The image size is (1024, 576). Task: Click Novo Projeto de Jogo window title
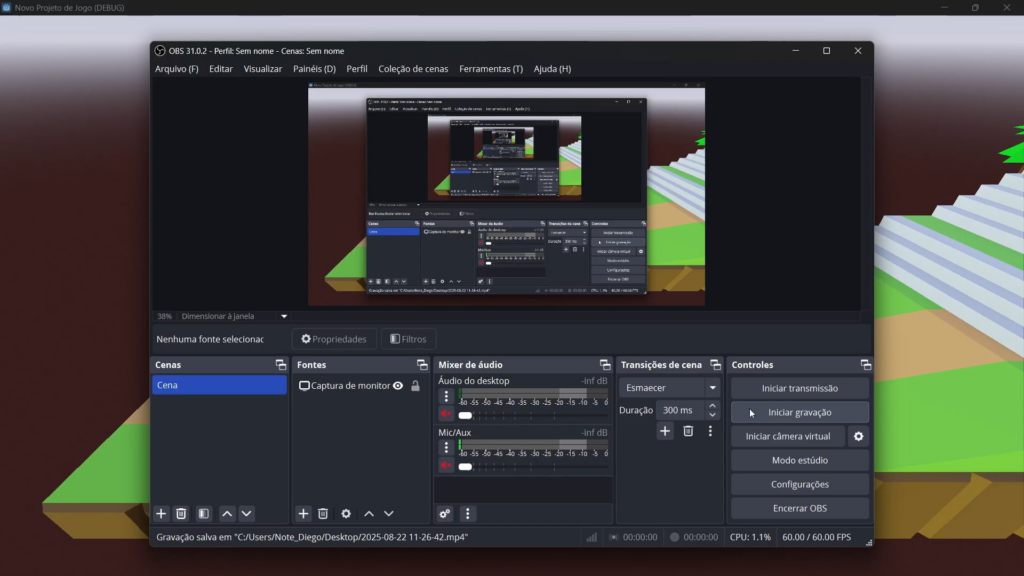coord(69,8)
